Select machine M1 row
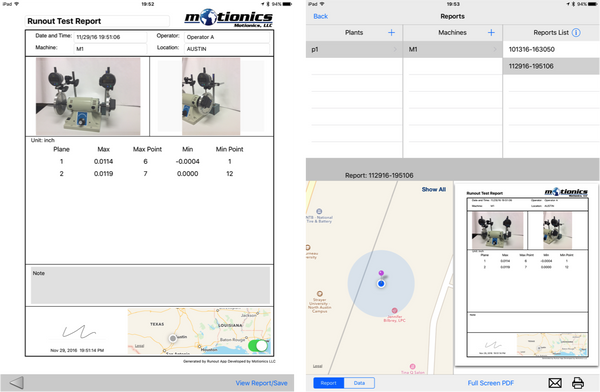This screenshot has height=392, width=600. pyautogui.click(x=453, y=49)
